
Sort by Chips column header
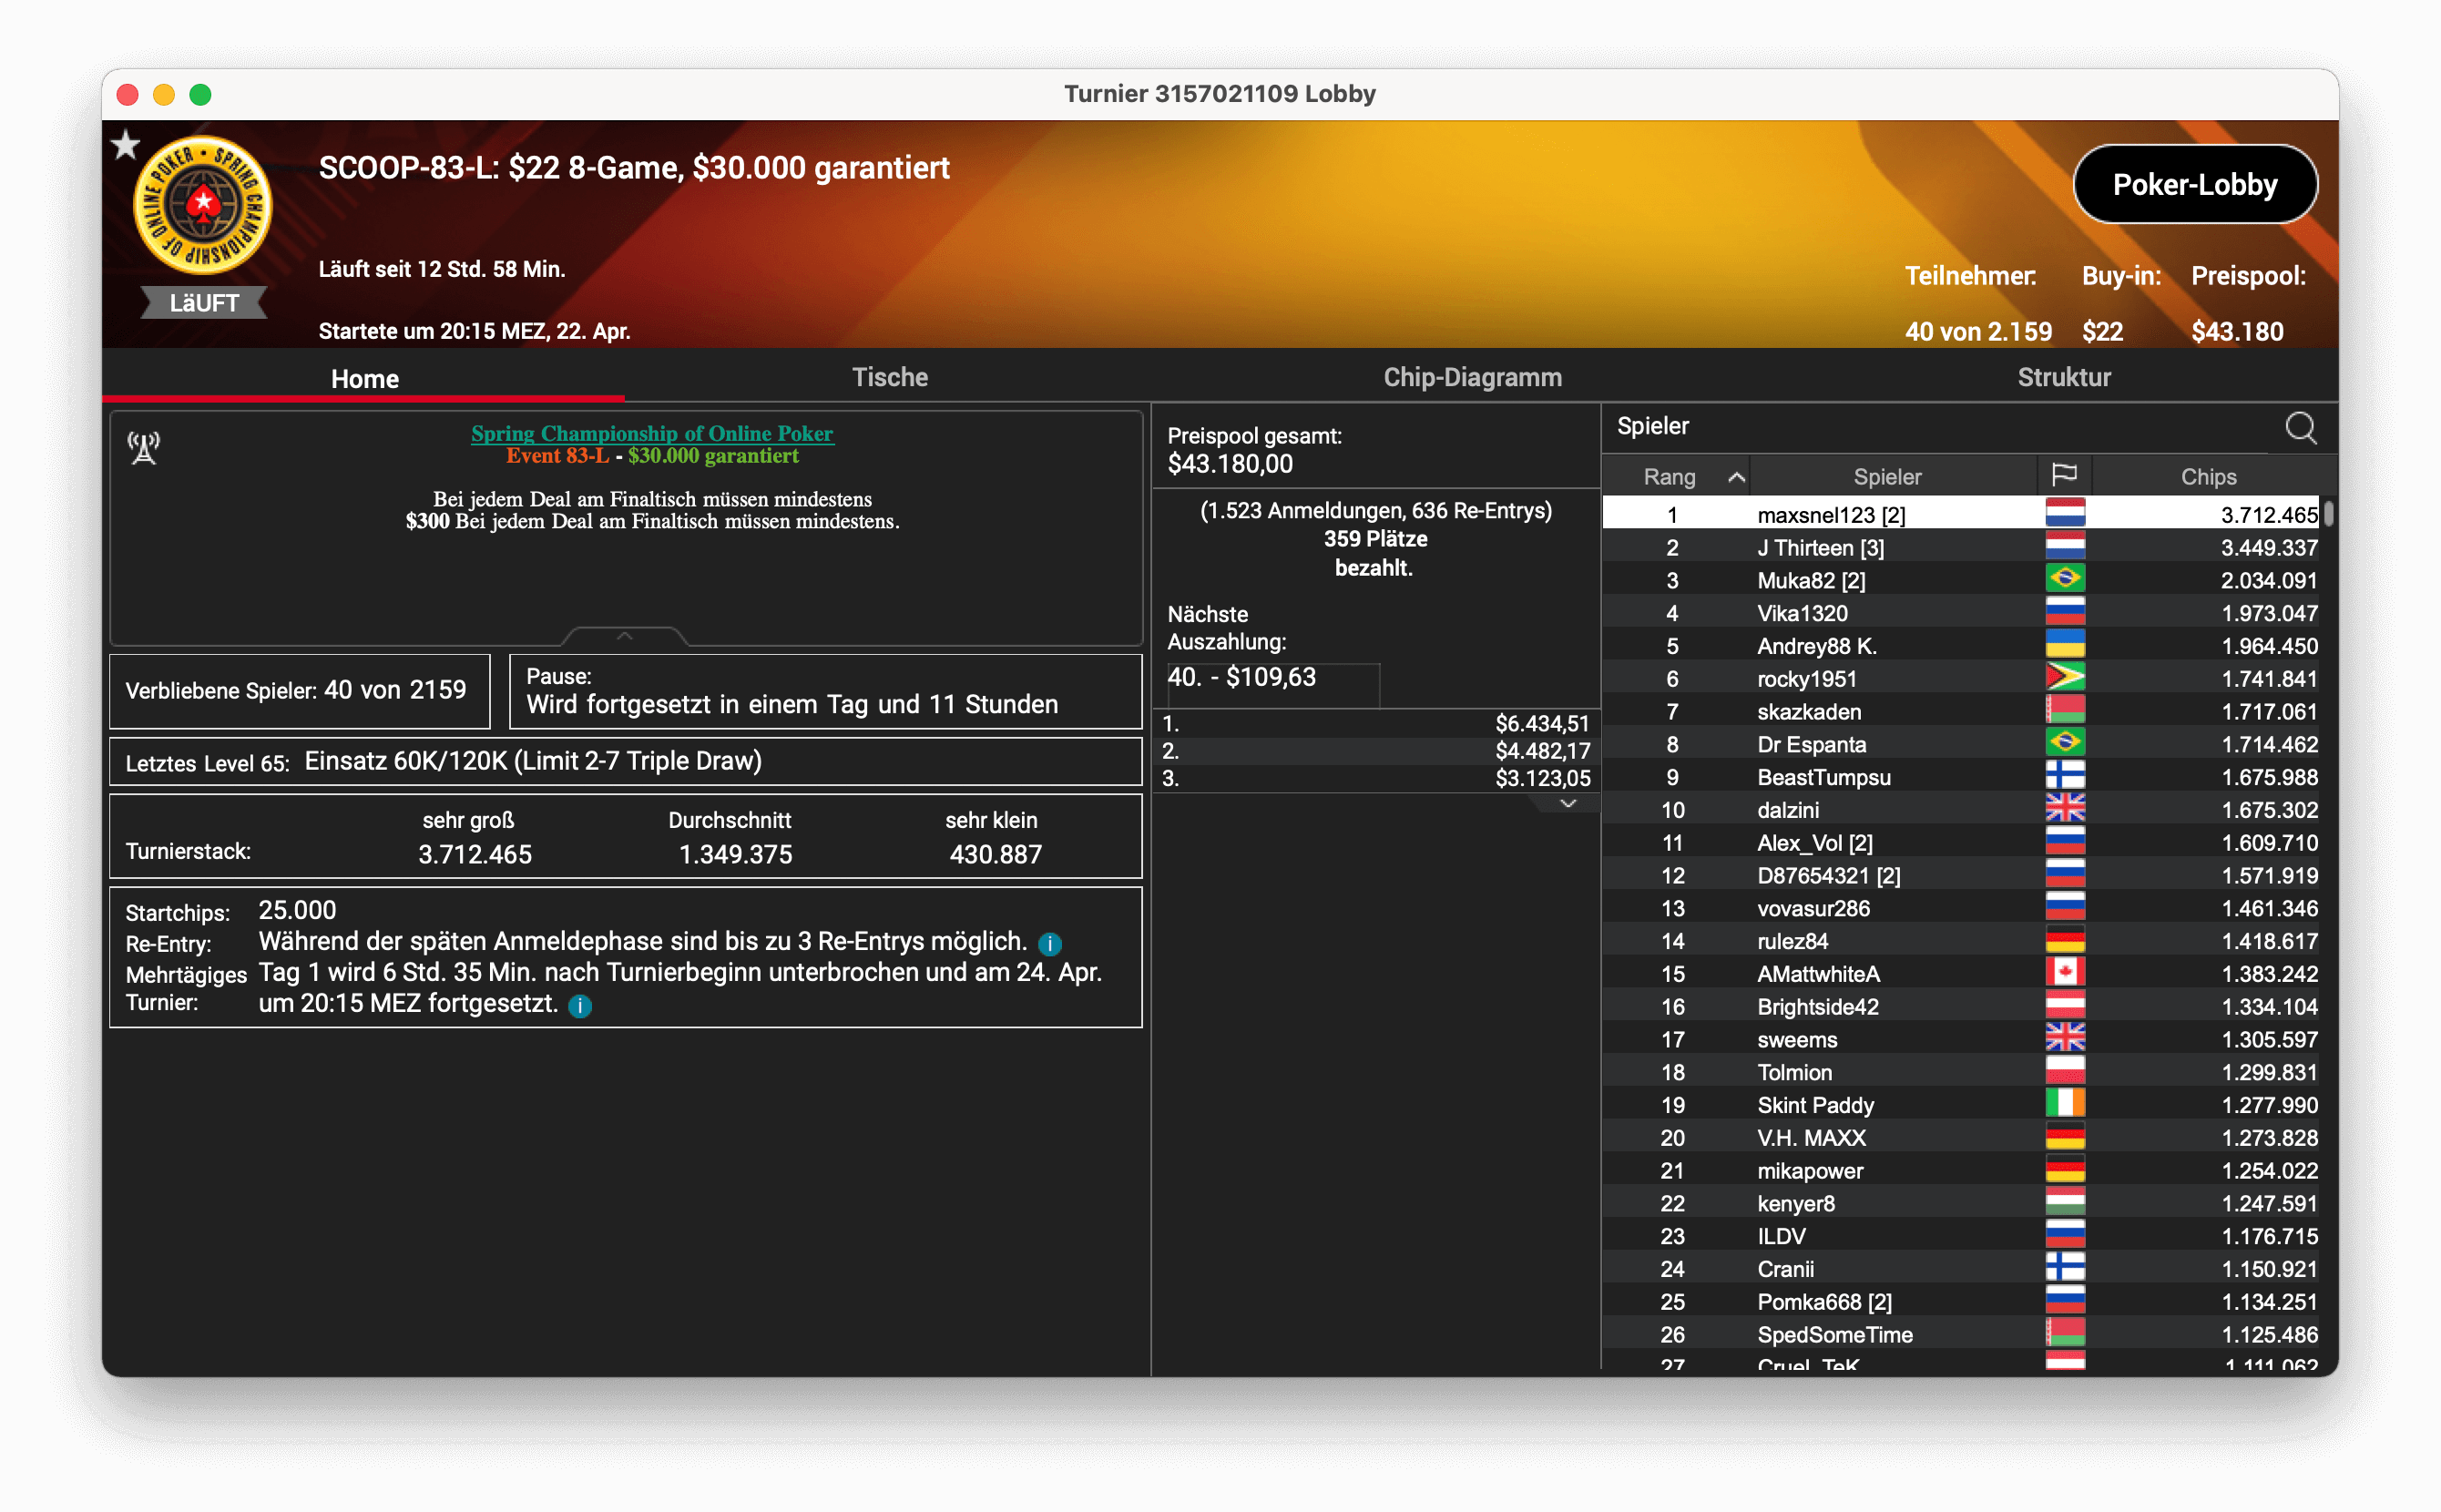pyautogui.click(x=2208, y=477)
